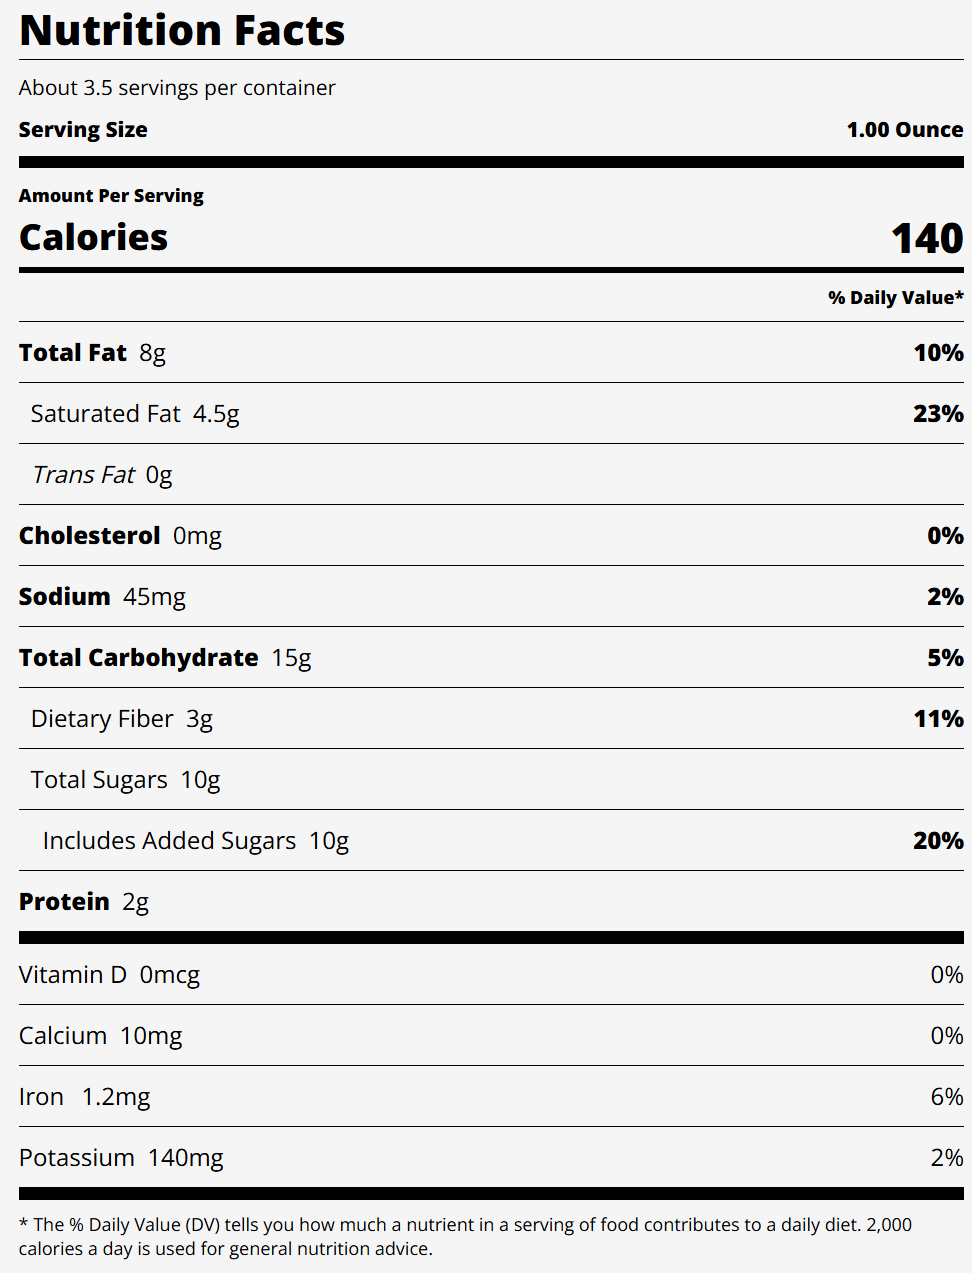Click the 1.00 Ounce serving value
This screenshot has height=1273, width=972.
pos(904,130)
